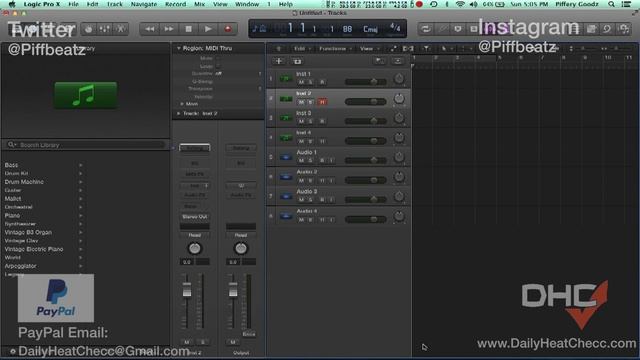The height and width of the screenshot is (360, 640).
Task: Expand the Bass category in Library
Action: click(80, 165)
